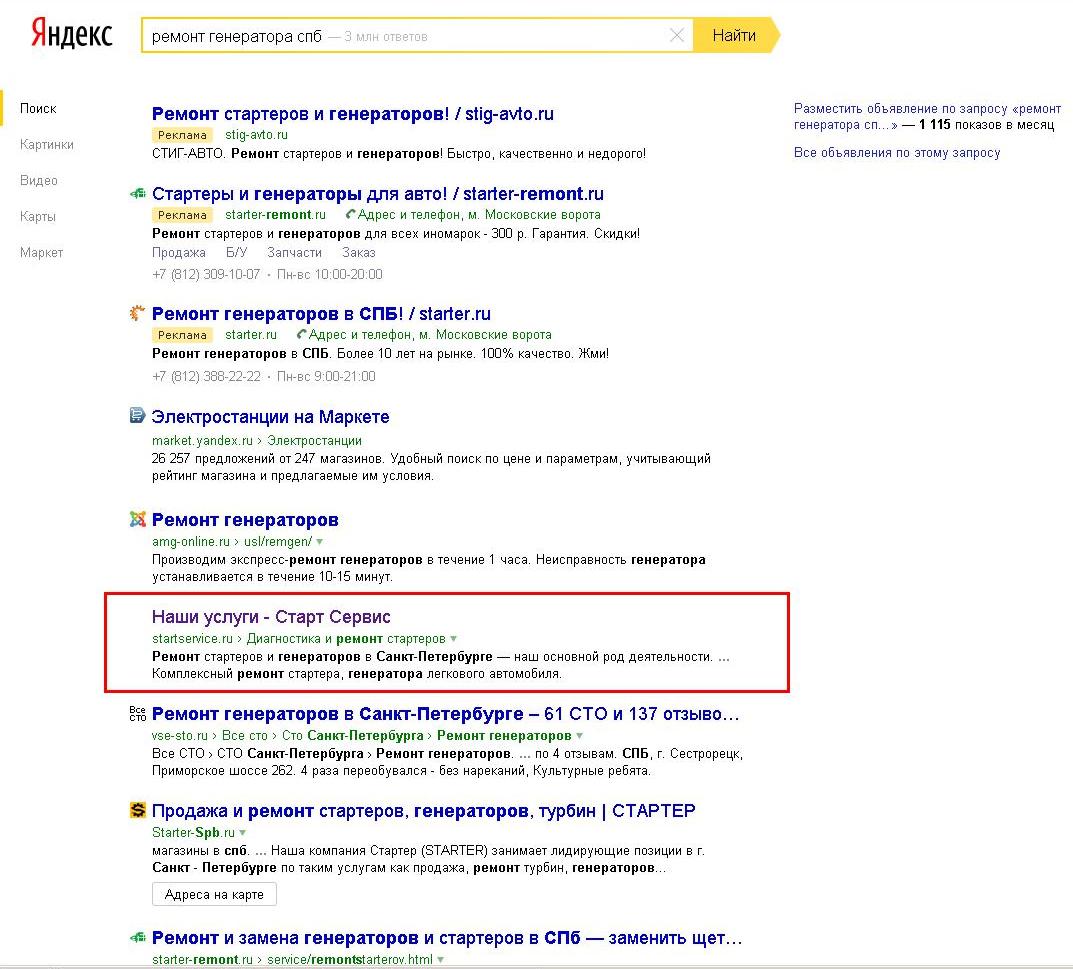Screen dimensions: 1073x969
Task: Click the market.yandex.ru URL link
Action: [x=202, y=440]
